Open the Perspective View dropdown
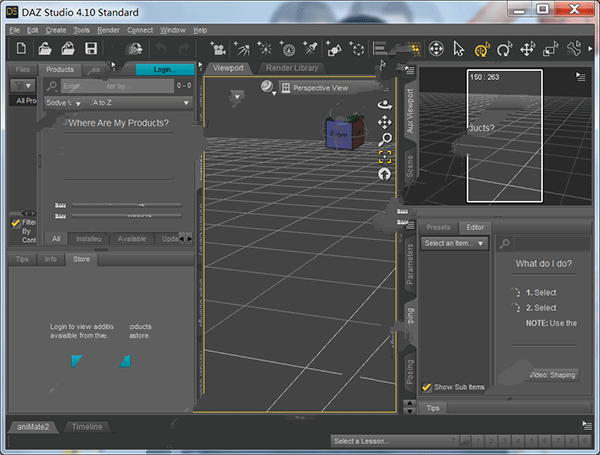Viewport: 600px width, 455px height. pyautogui.click(x=329, y=88)
